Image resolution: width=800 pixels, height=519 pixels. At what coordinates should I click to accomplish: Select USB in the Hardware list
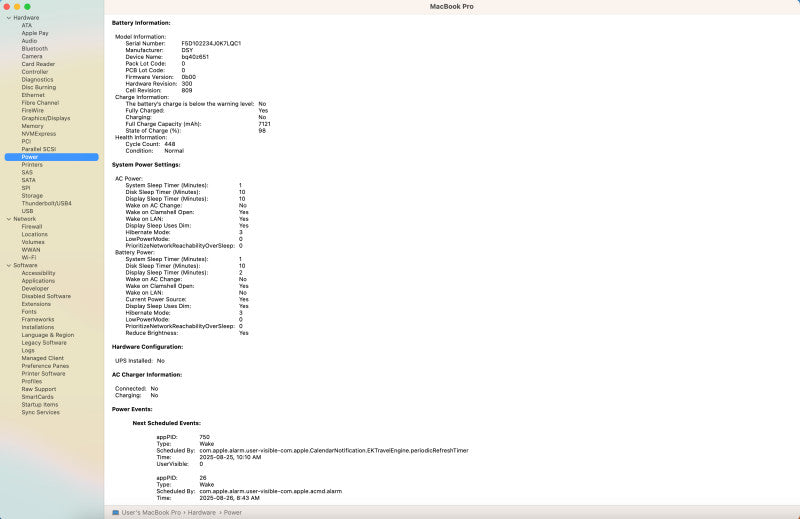27,211
